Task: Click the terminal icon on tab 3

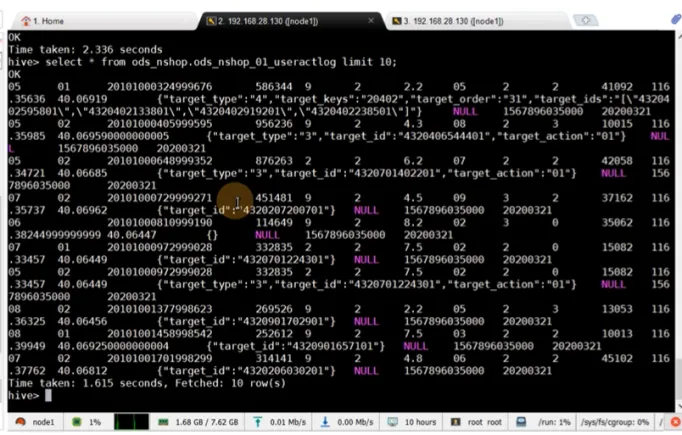Action: (397, 21)
